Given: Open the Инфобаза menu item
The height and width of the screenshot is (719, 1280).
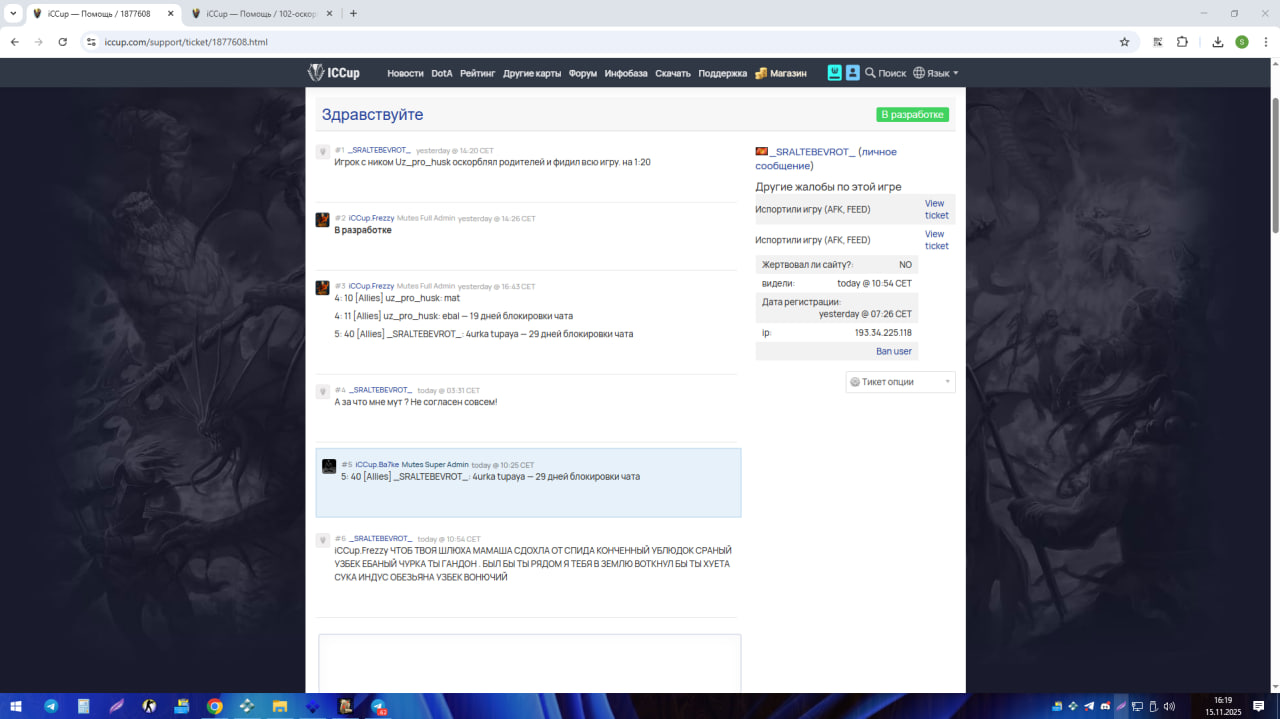Looking at the screenshot, I should (x=626, y=73).
